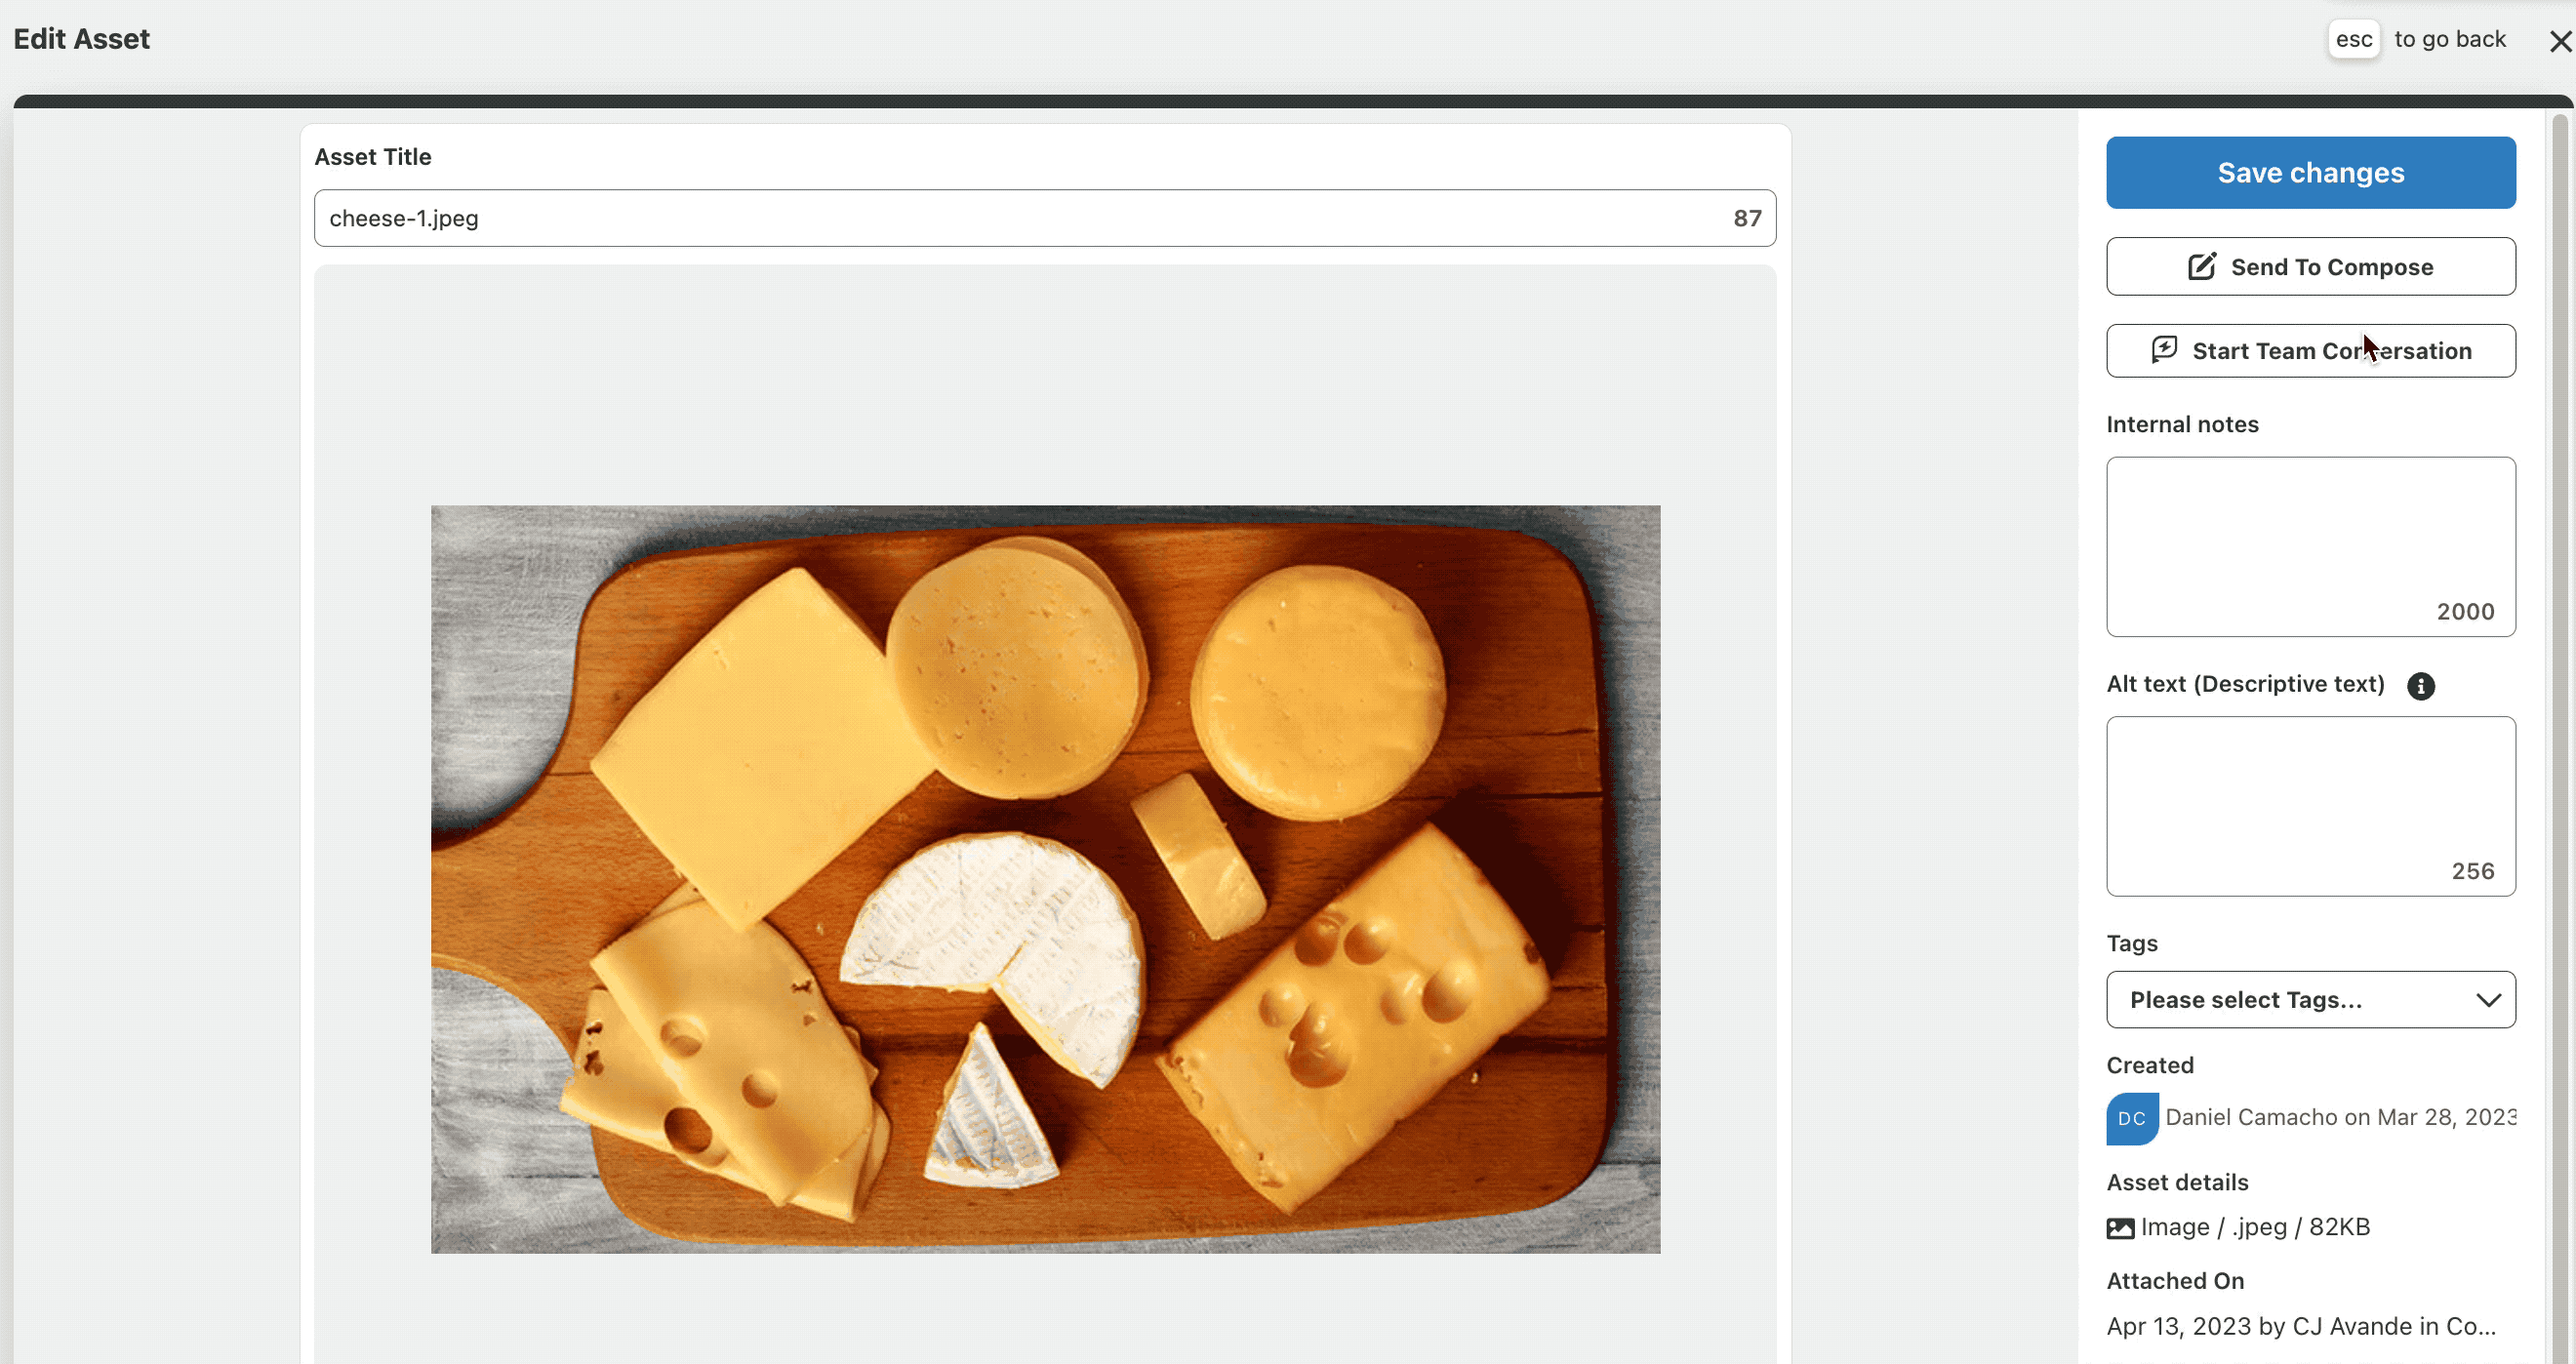Screen dimensions: 2576x1364
Task: Click into the Alt text description box
Action: (2310, 806)
